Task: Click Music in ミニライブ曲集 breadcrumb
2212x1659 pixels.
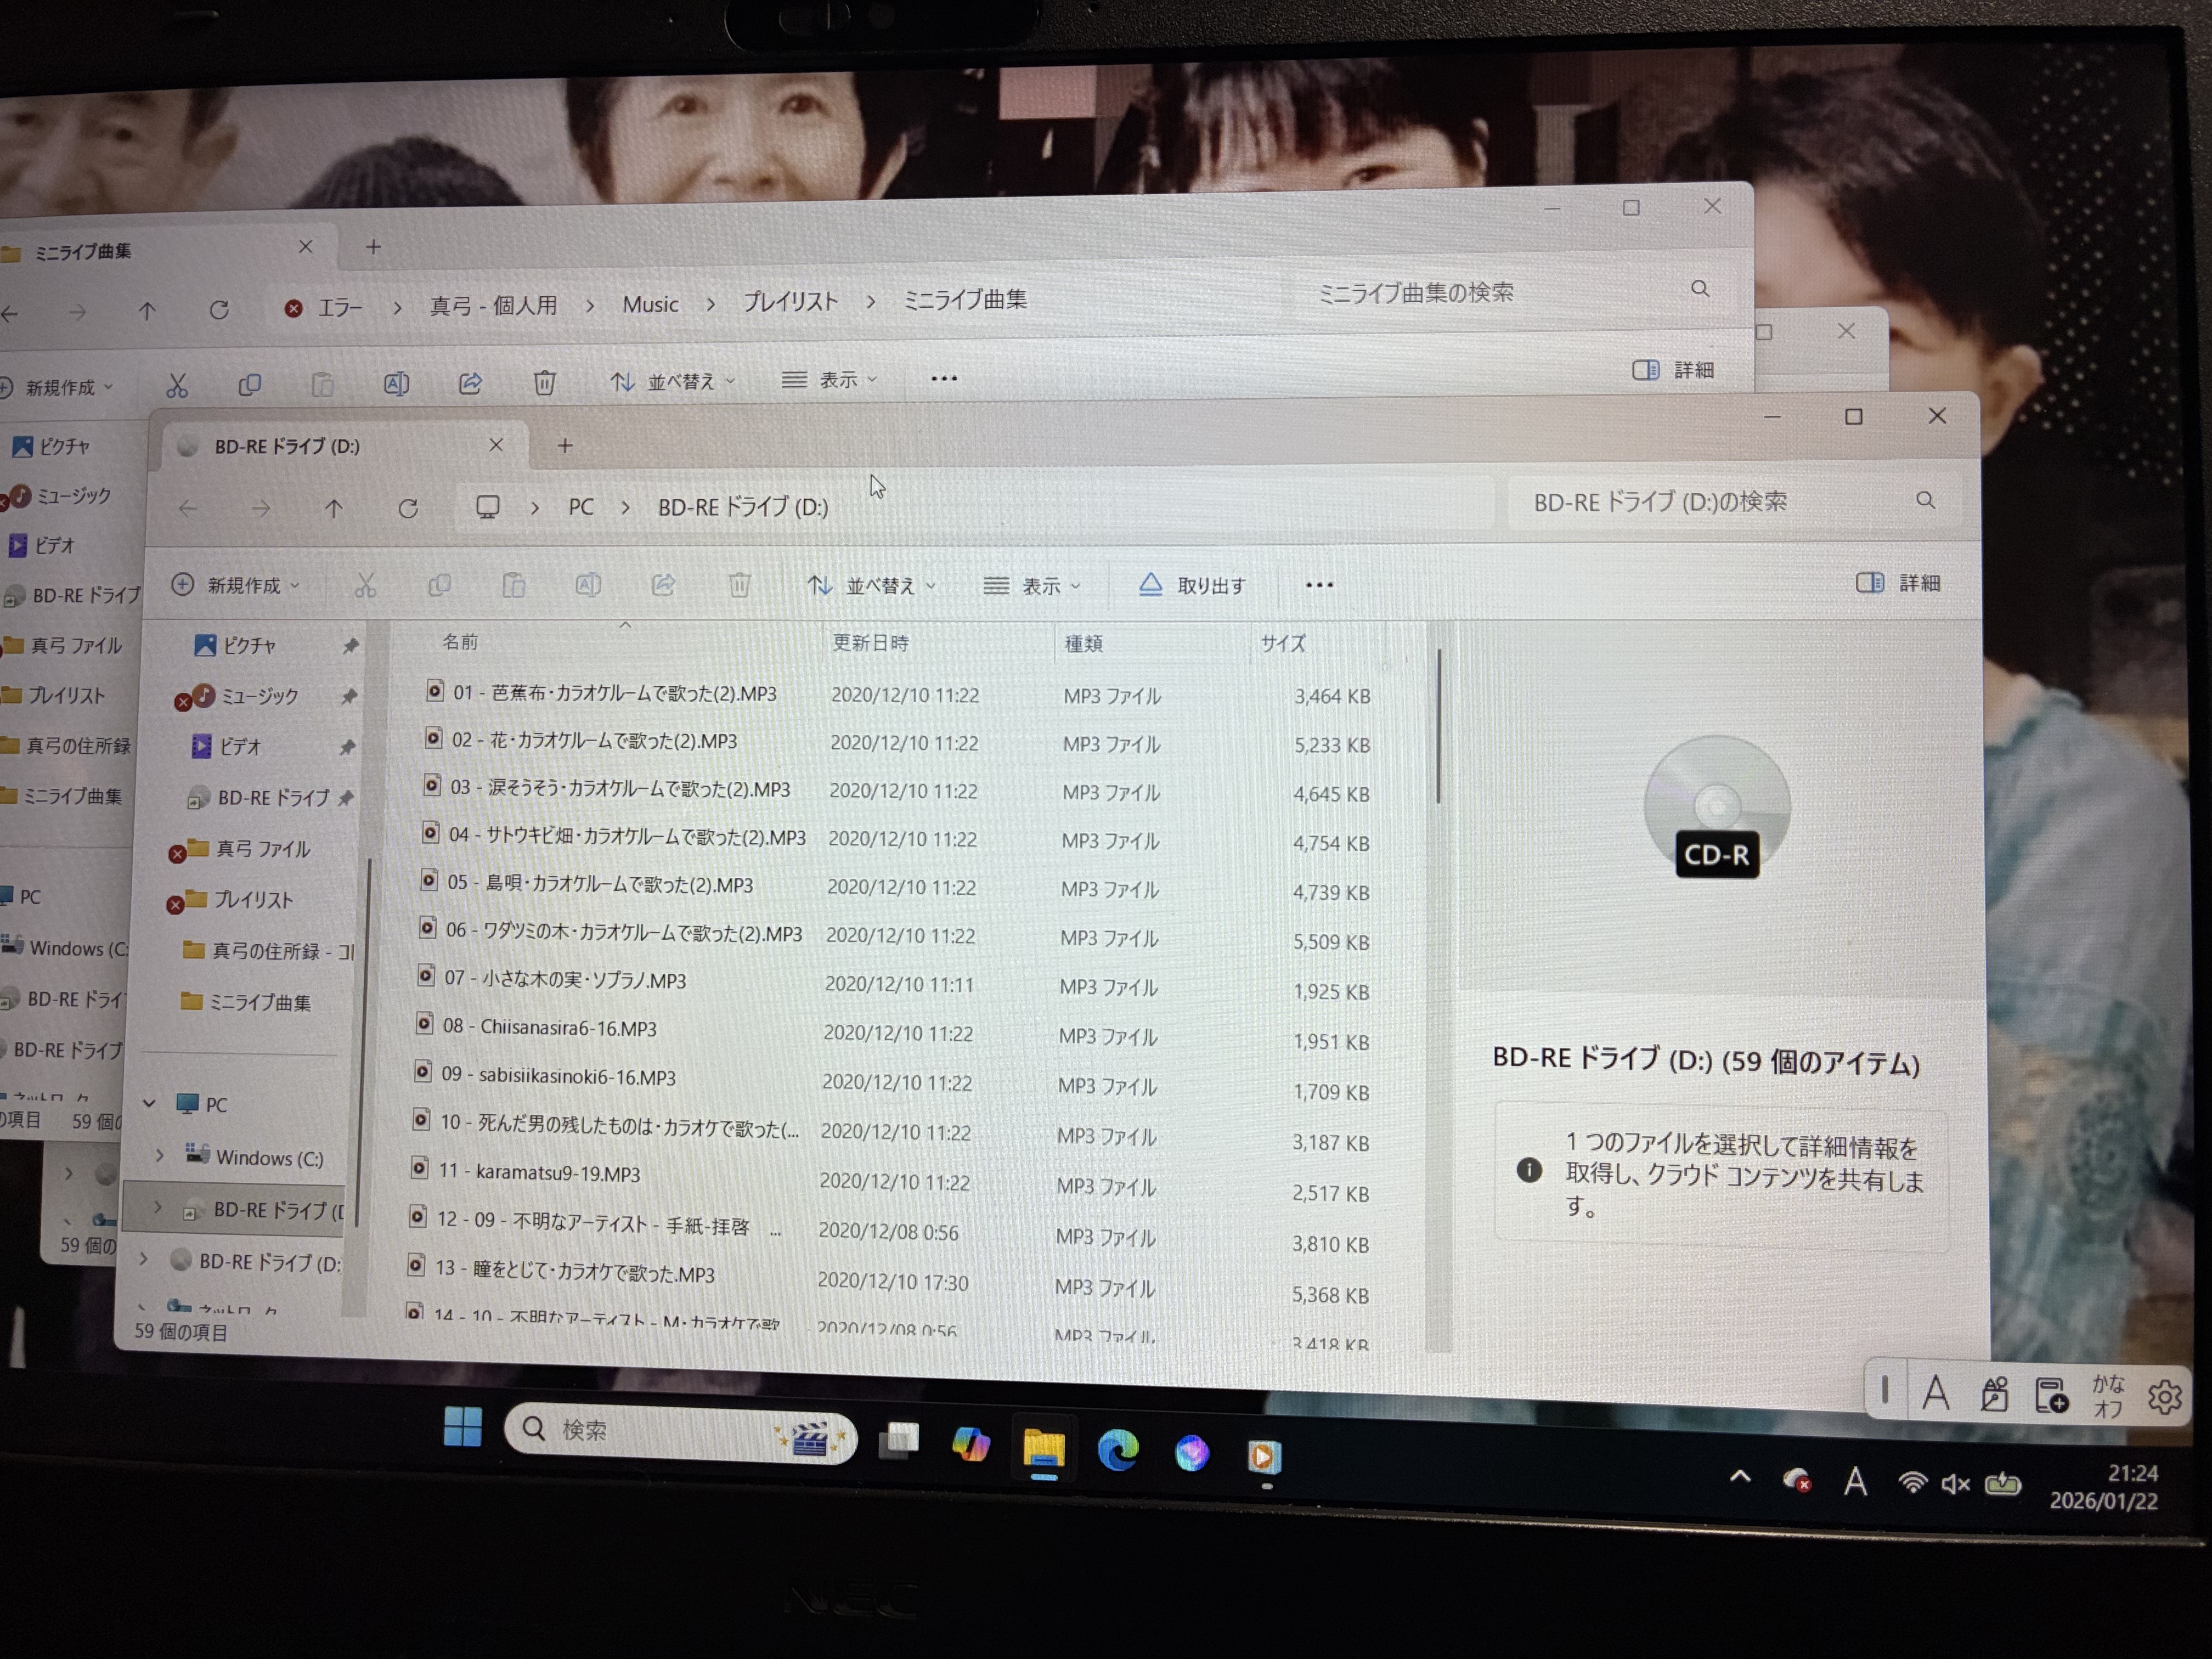Action: click(650, 304)
